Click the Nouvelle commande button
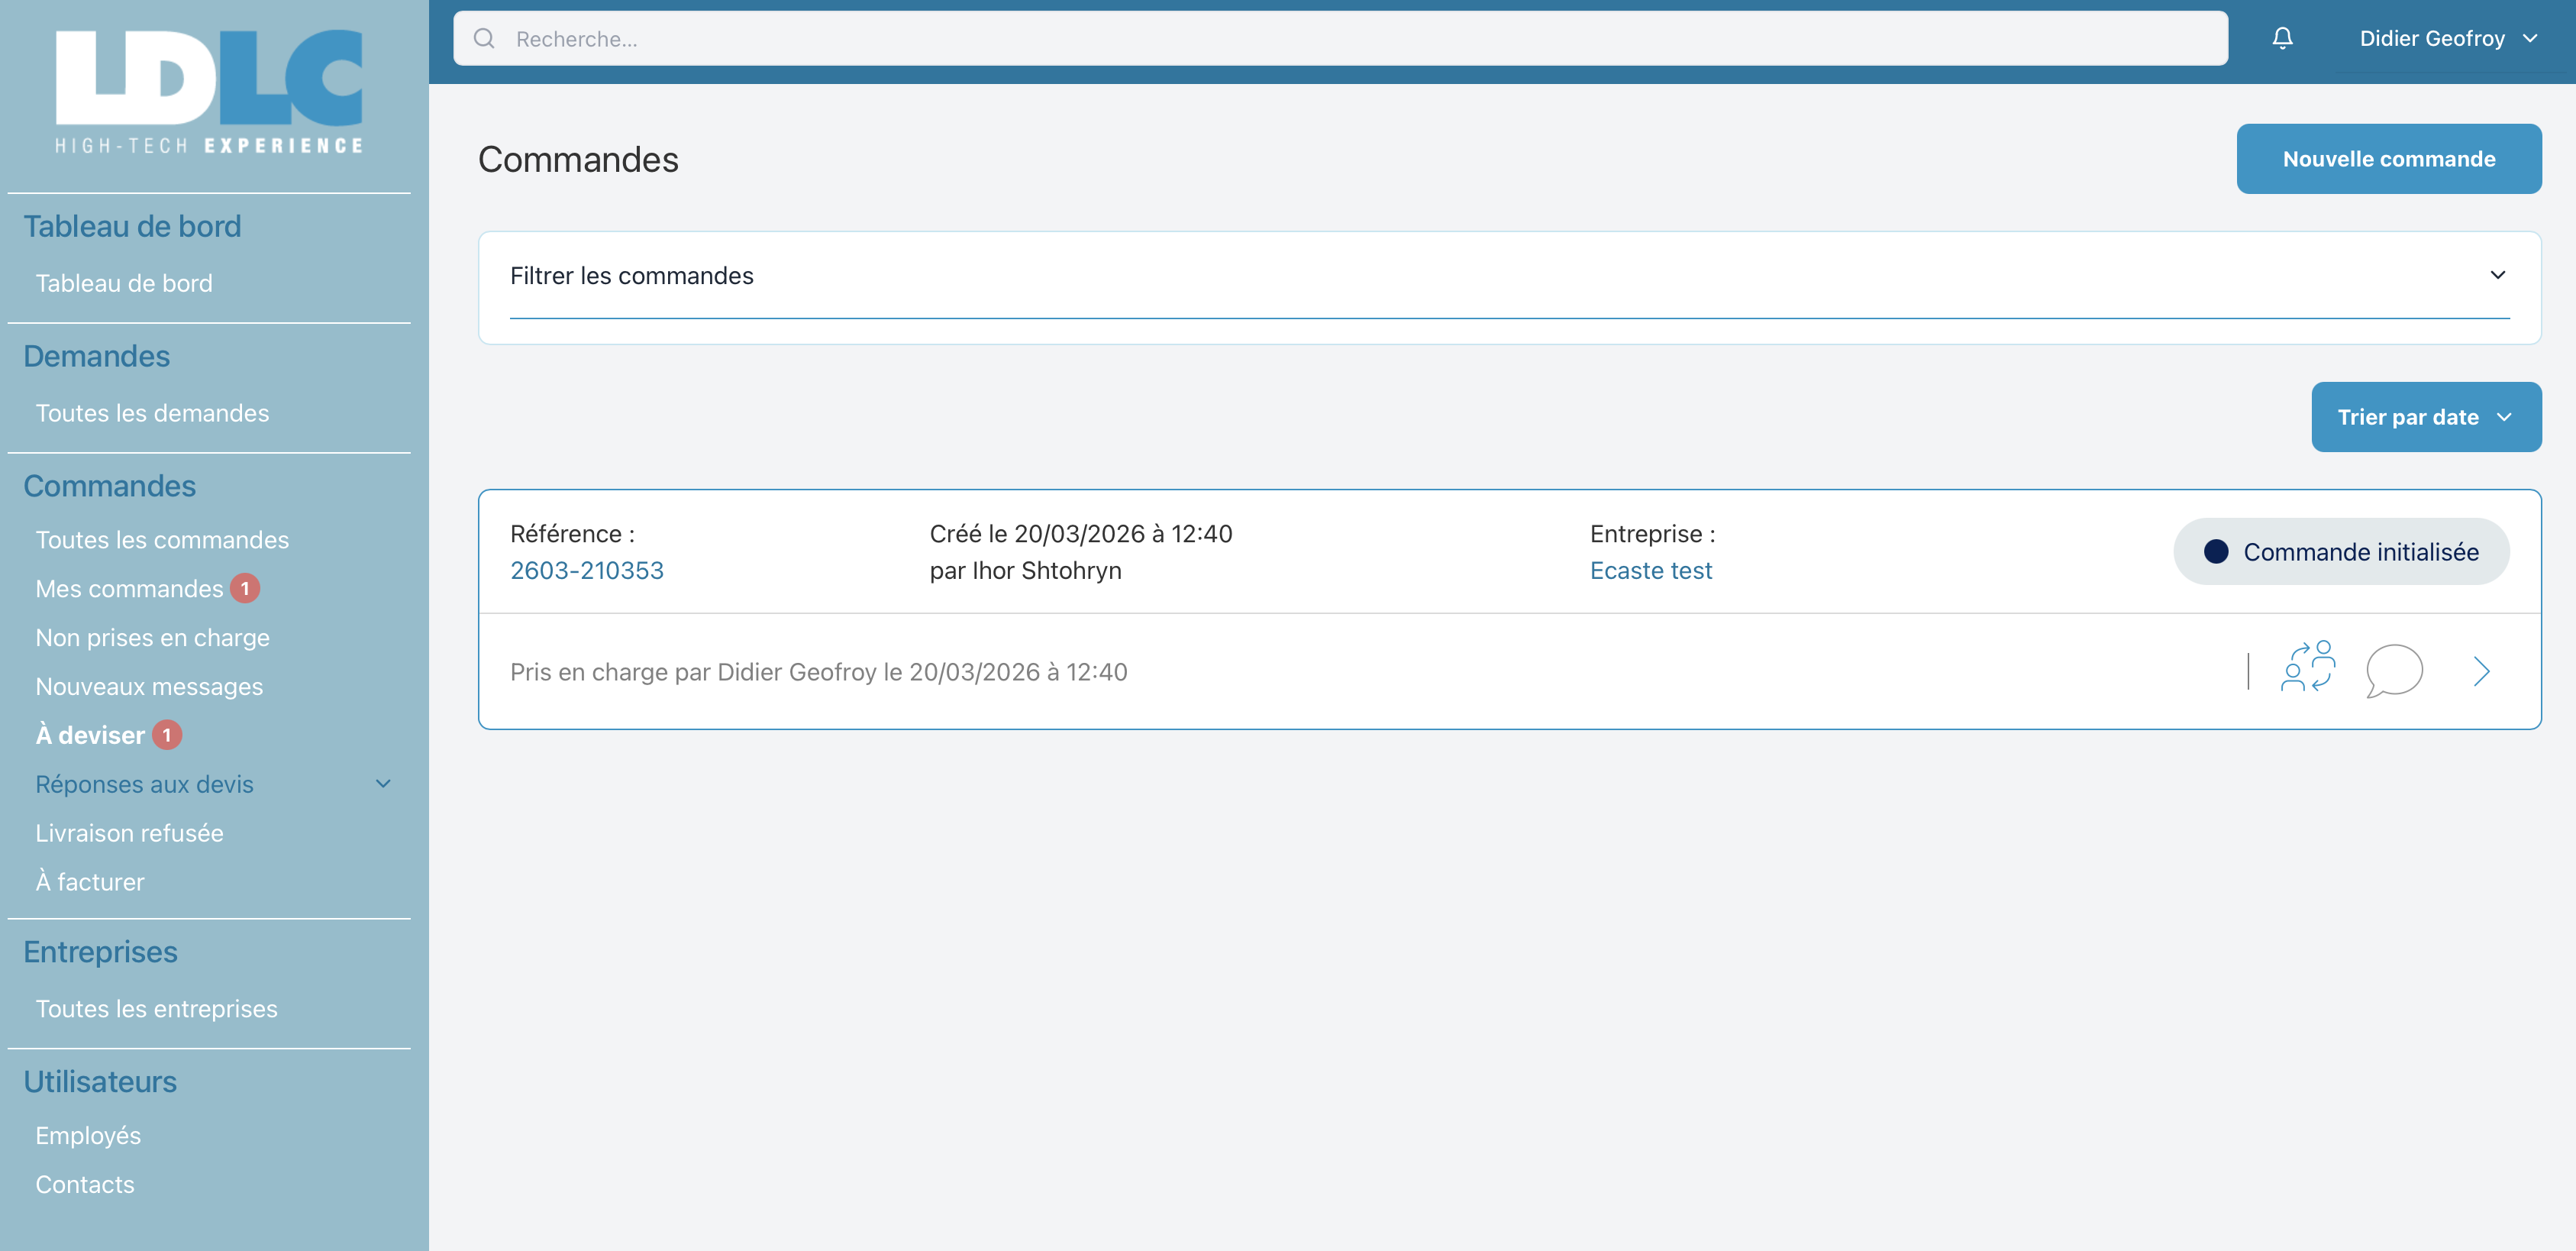The height and width of the screenshot is (1251, 2576). pos(2388,159)
